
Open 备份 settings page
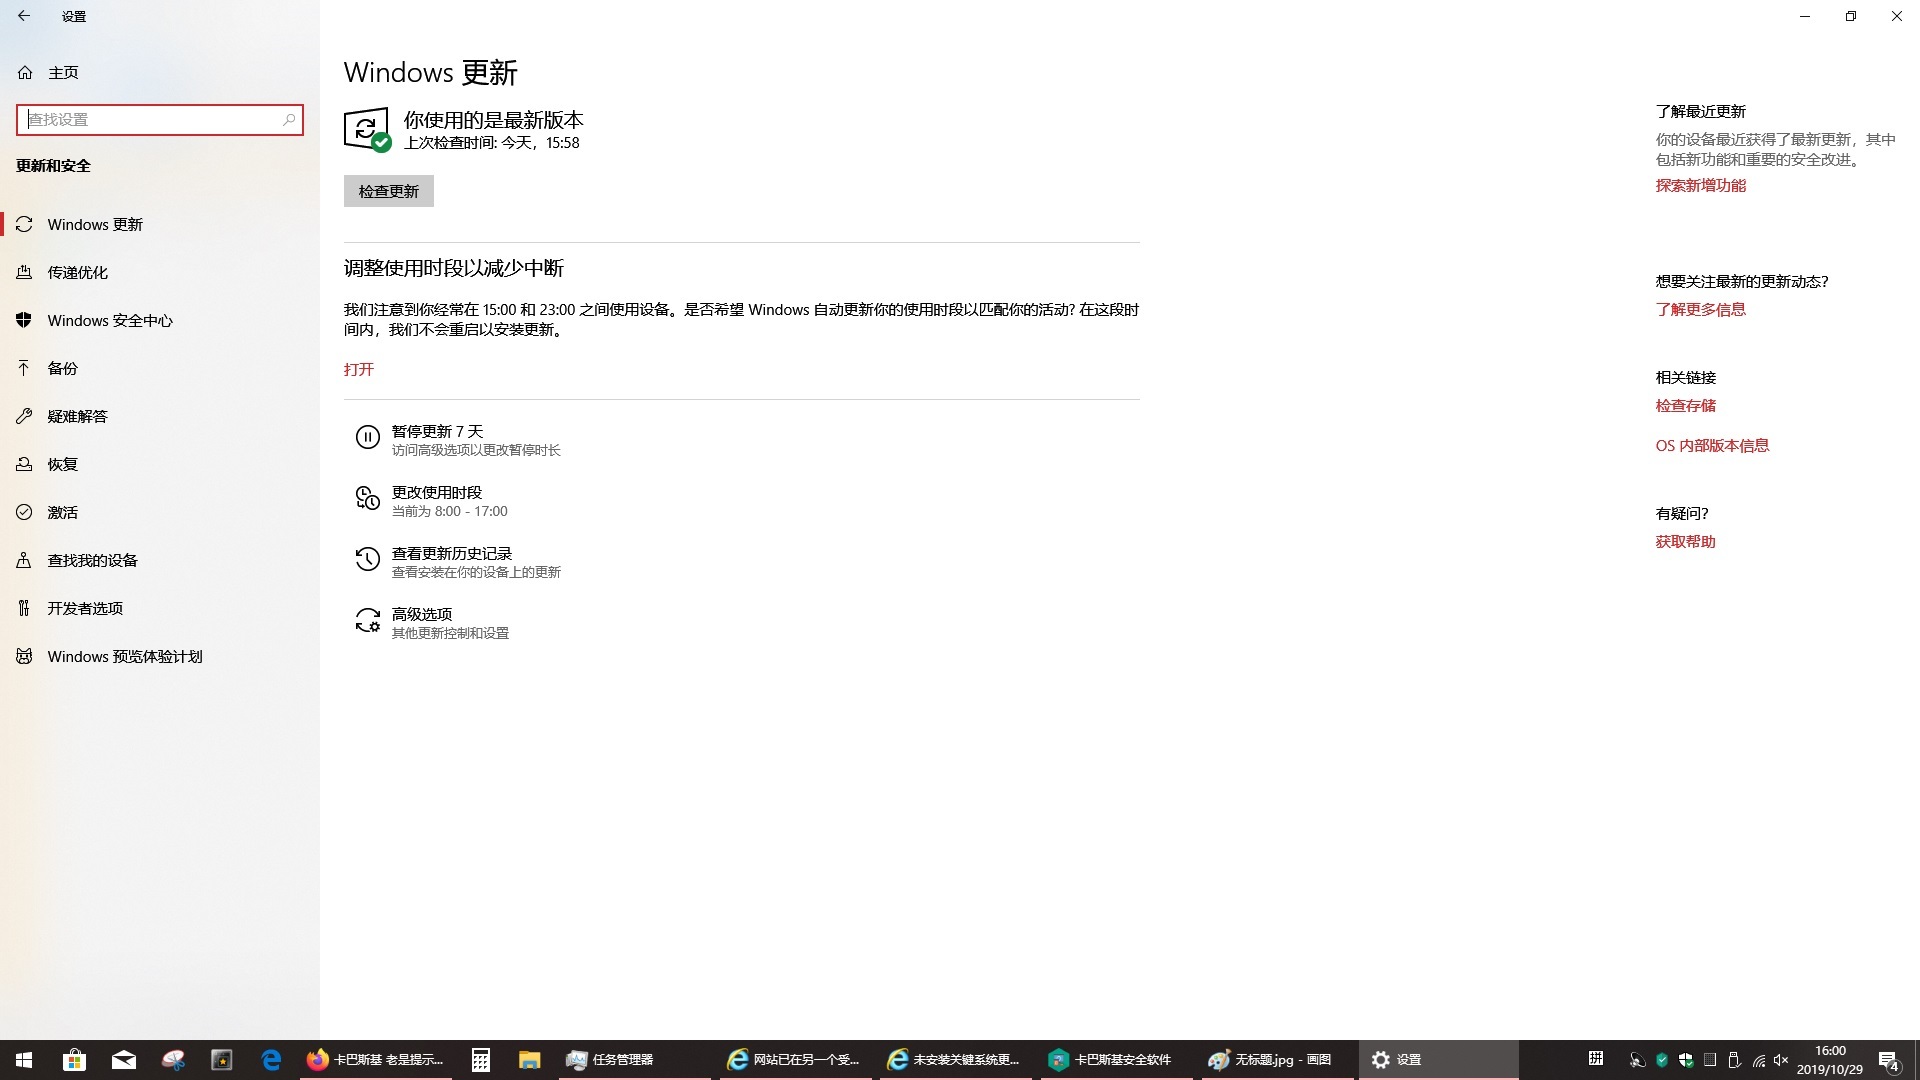click(x=160, y=369)
